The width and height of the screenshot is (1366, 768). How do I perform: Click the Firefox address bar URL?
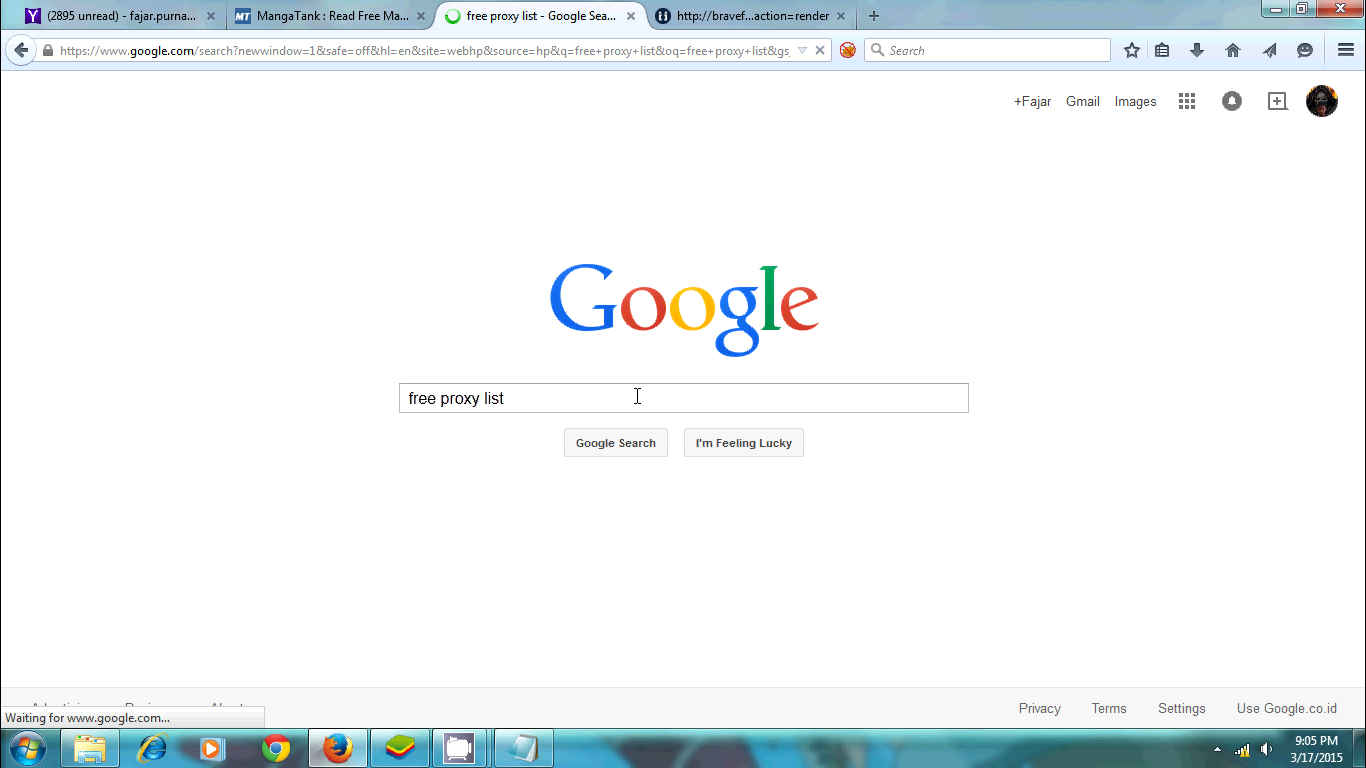click(x=425, y=50)
